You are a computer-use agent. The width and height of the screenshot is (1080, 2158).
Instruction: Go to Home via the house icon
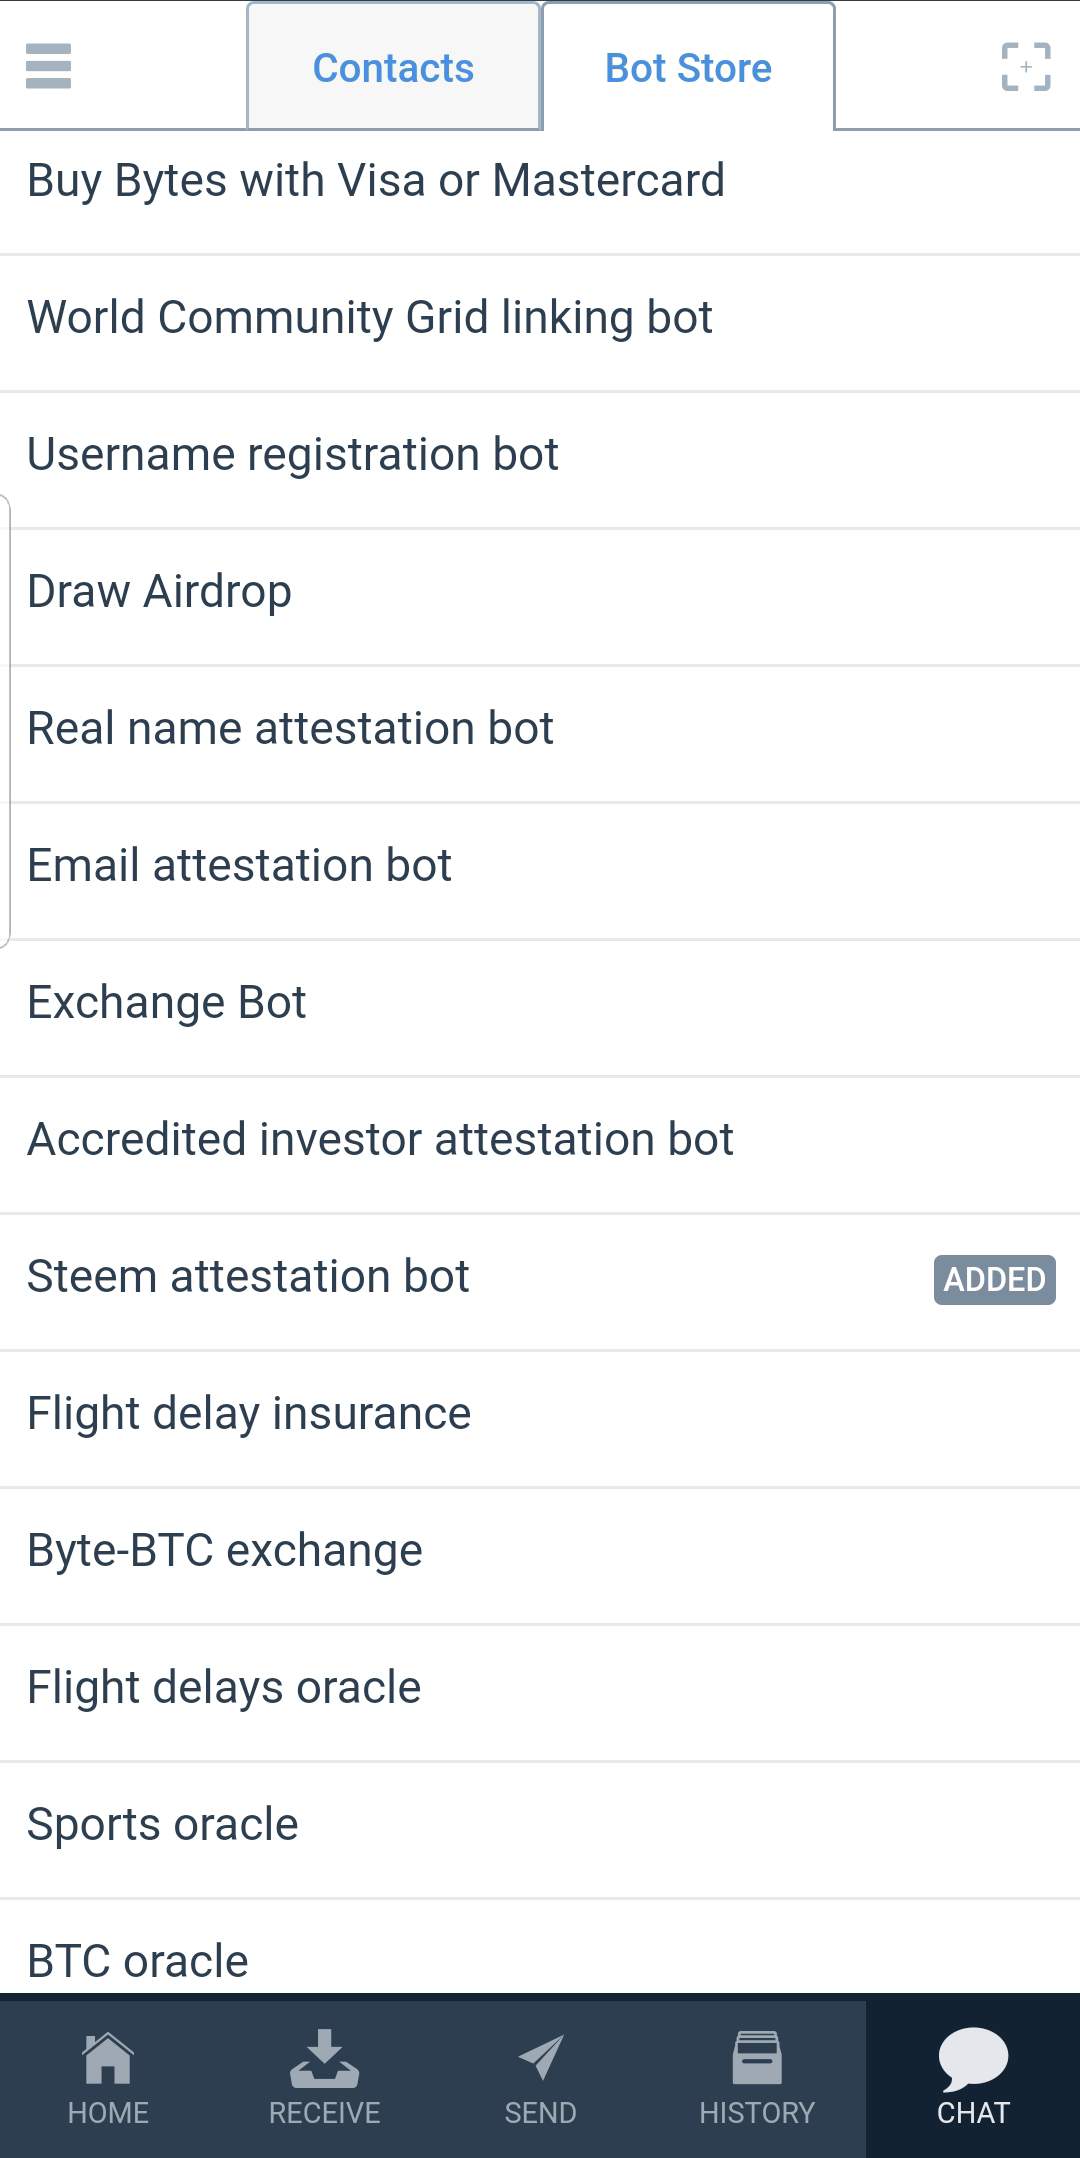pyautogui.click(x=108, y=2060)
